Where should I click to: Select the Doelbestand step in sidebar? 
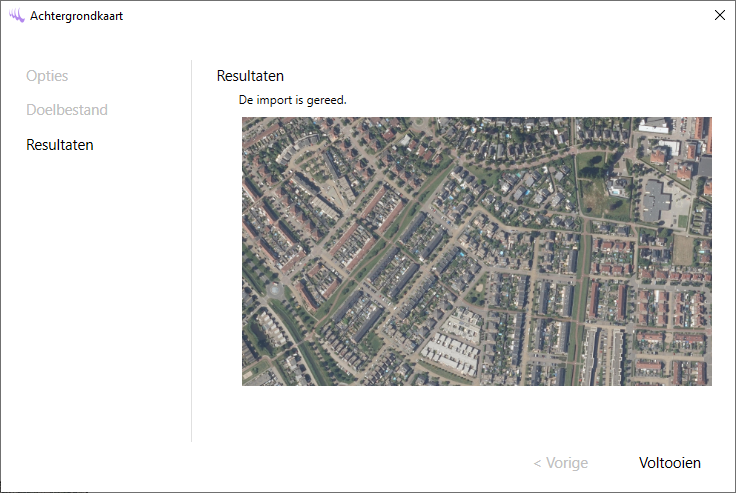[x=67, y=110]
